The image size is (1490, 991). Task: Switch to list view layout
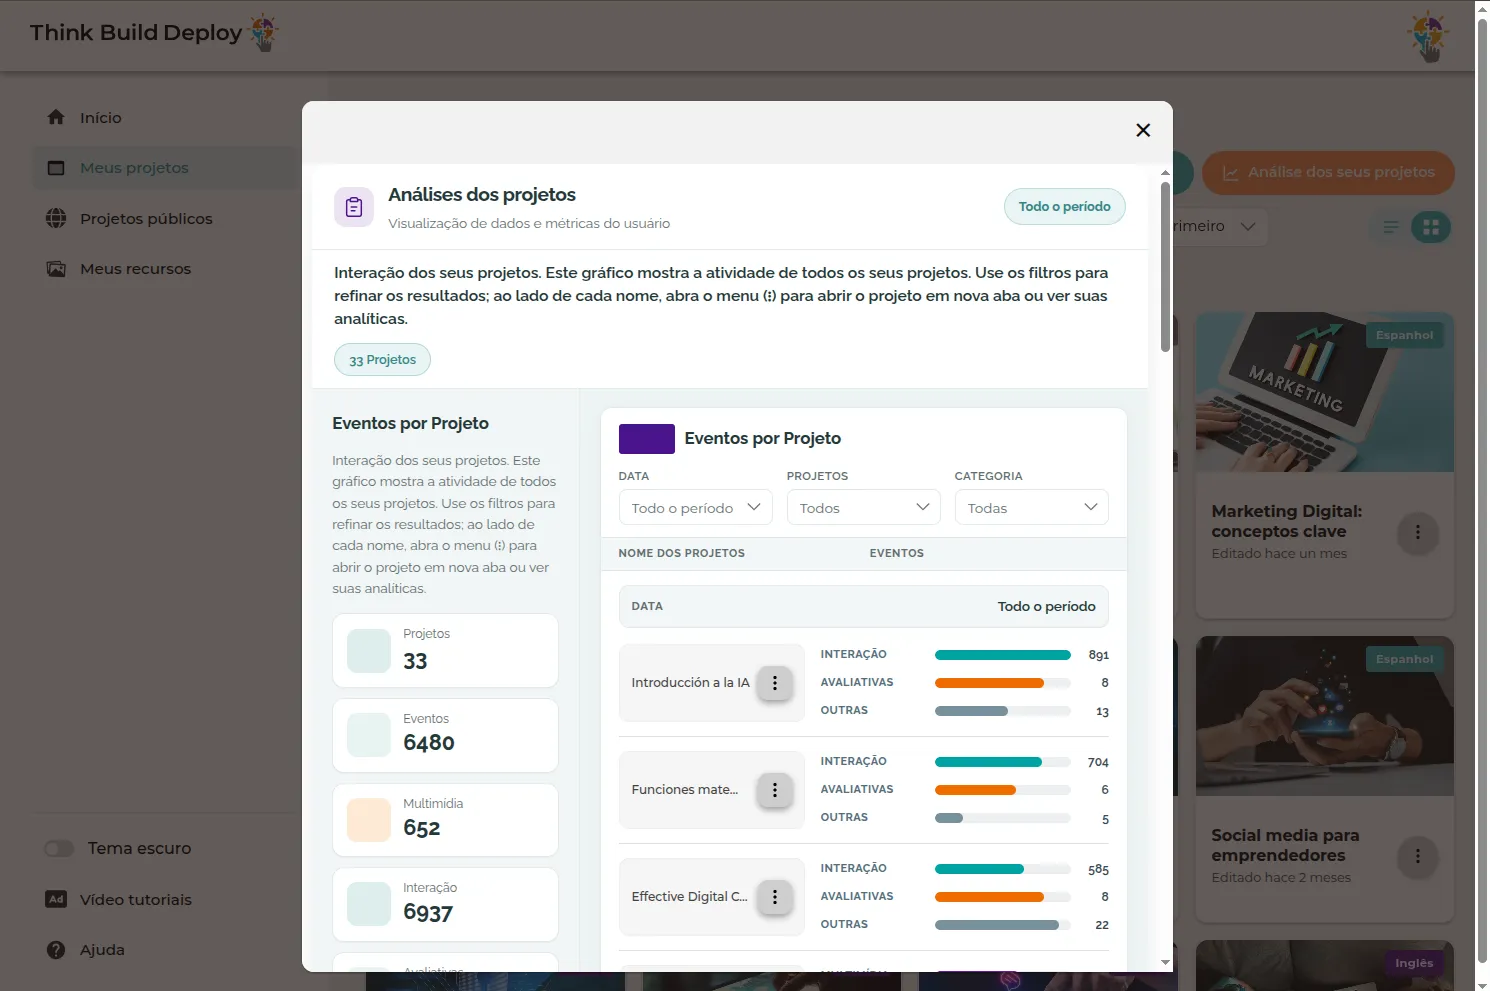[x=1391, y=227]
